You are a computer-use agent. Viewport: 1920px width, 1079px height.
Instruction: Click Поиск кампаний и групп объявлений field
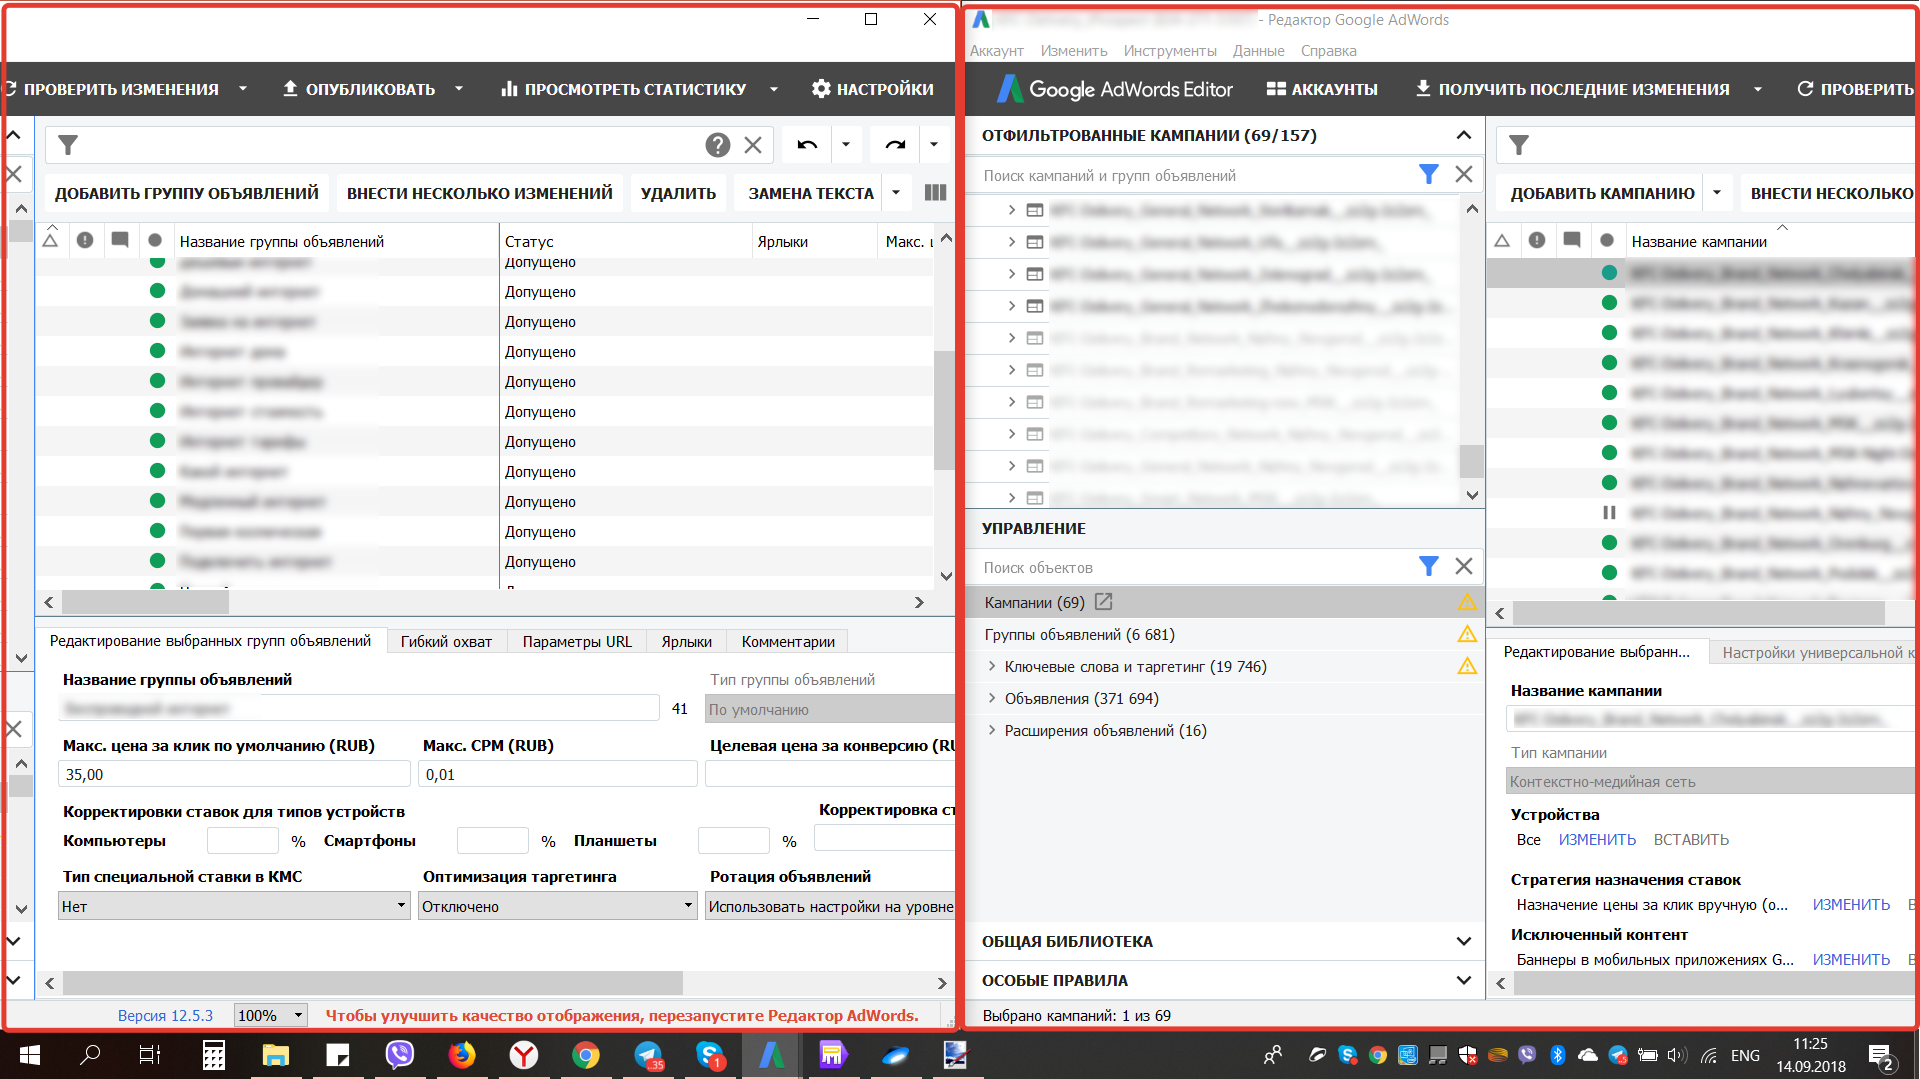tap(1192, 175)
